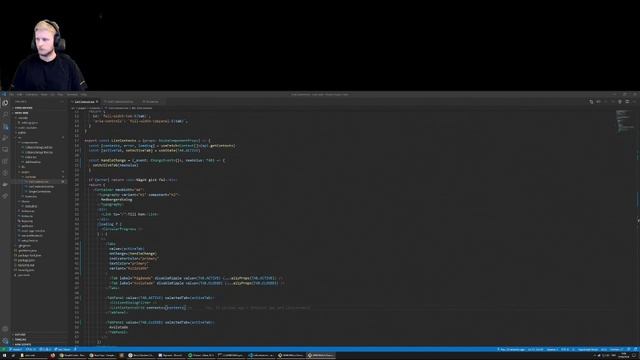Open Explorer panel more actions ellipsis
Image resolution: width=640 pixels, height=360 pixels.
(x=62, y=102)
